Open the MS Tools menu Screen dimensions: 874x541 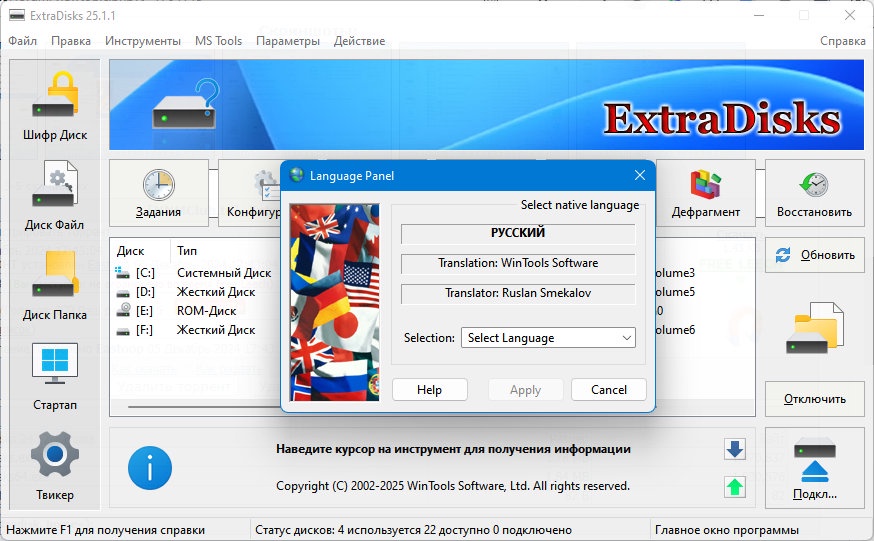coord(218,41)
